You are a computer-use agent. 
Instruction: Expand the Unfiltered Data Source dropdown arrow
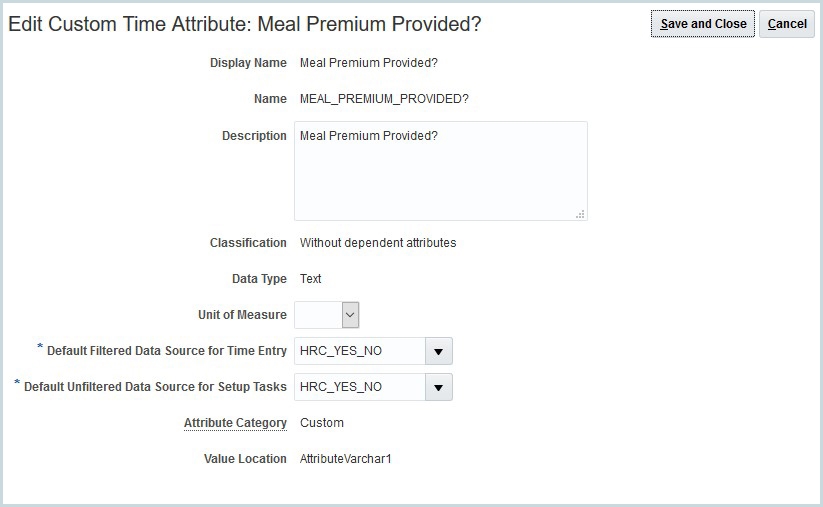pos(439,387)
